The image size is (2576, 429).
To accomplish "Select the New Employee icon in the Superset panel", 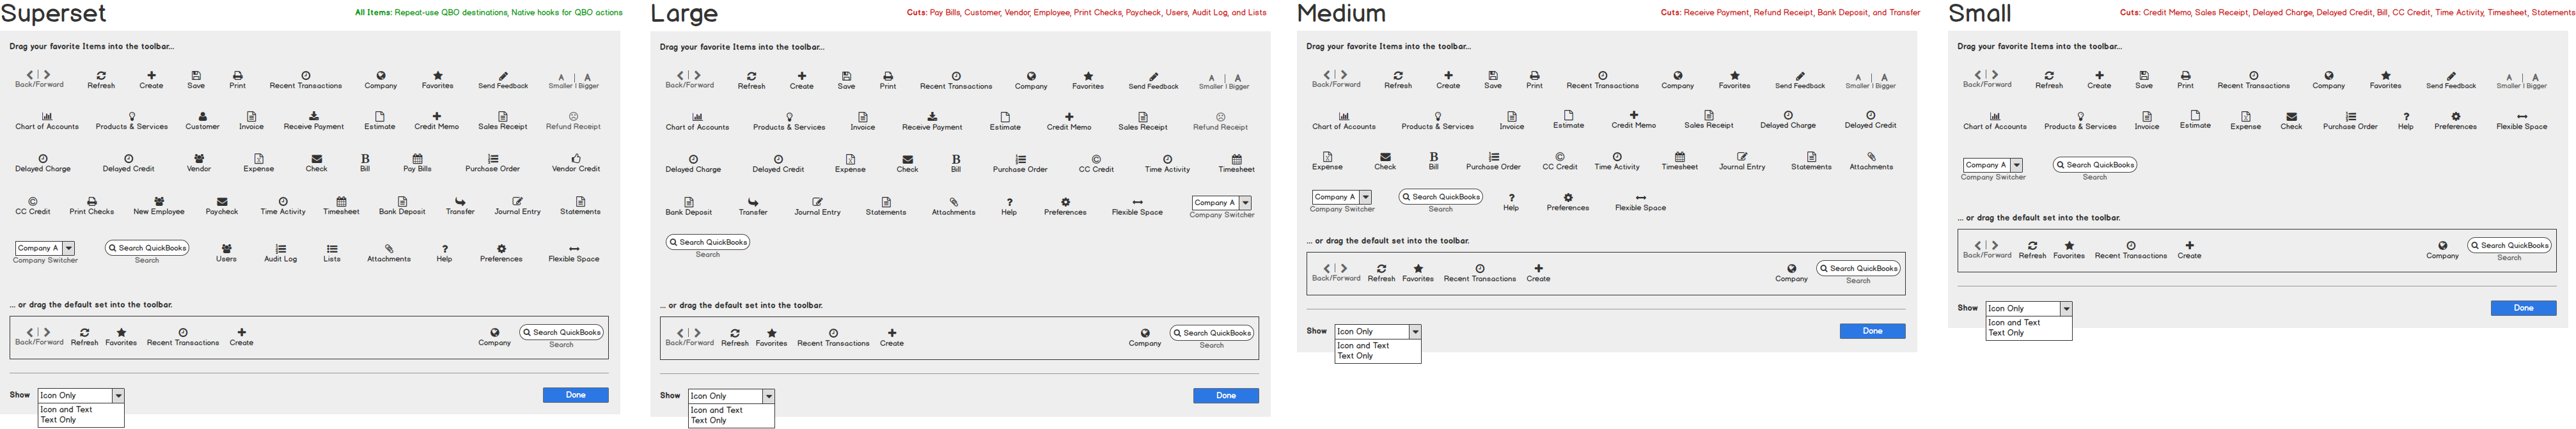I will 159,202.
